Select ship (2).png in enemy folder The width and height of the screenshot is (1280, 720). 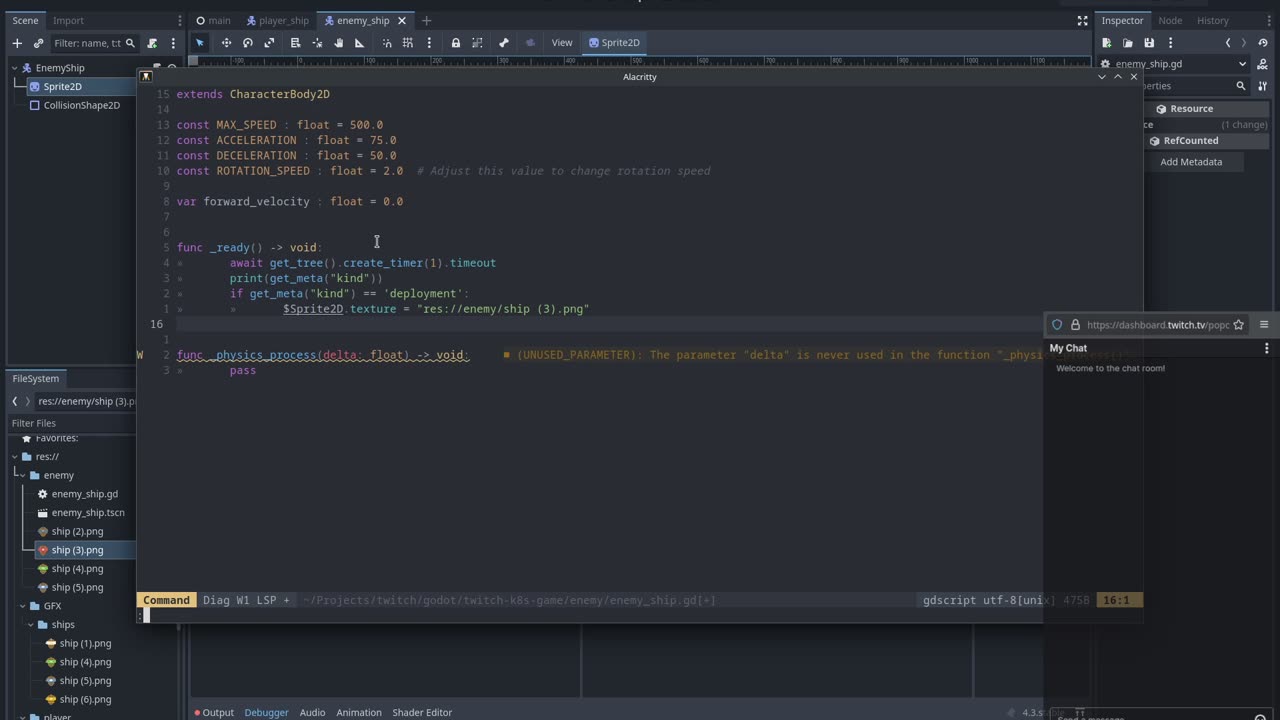click(x=77, y=531)
